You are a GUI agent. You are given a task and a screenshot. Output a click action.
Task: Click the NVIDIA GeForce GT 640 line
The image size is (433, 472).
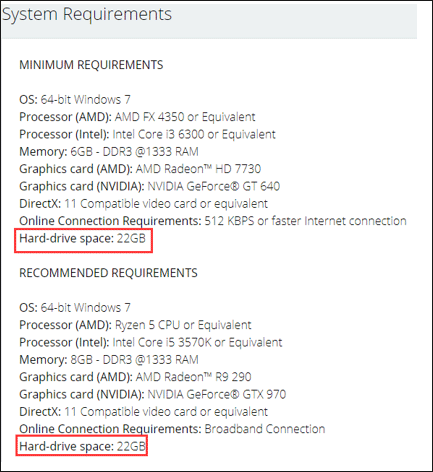150,186
